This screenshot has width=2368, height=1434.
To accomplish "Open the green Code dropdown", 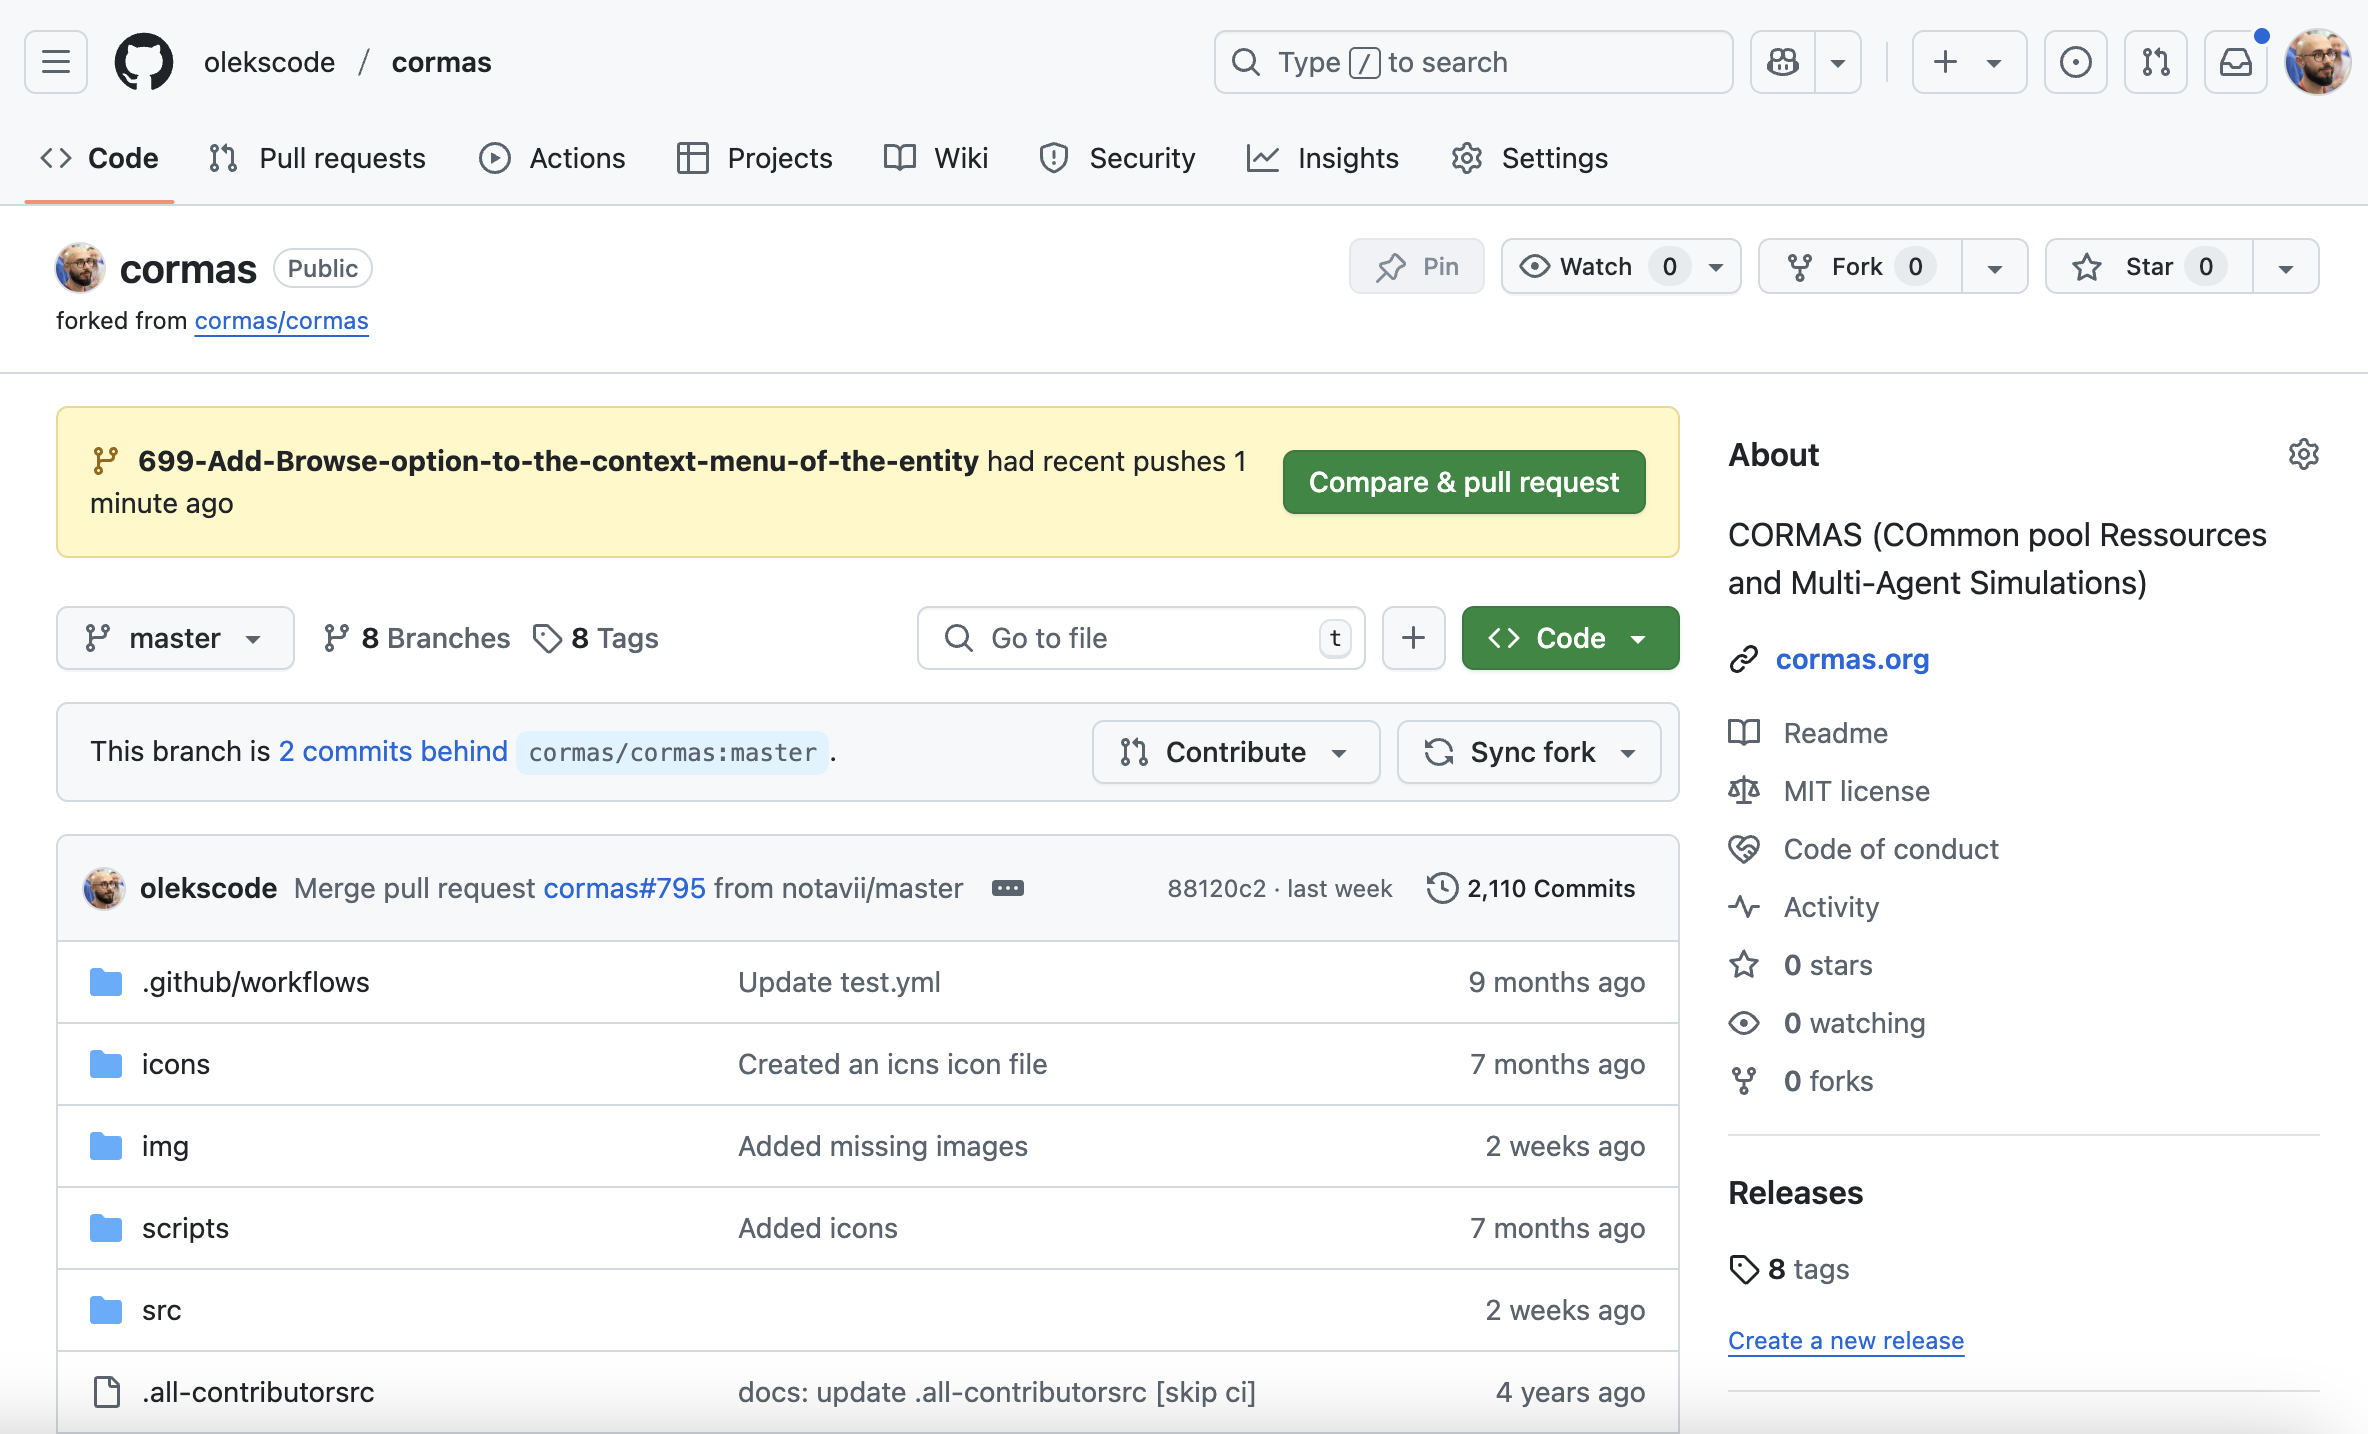I will coord(1570,638).
